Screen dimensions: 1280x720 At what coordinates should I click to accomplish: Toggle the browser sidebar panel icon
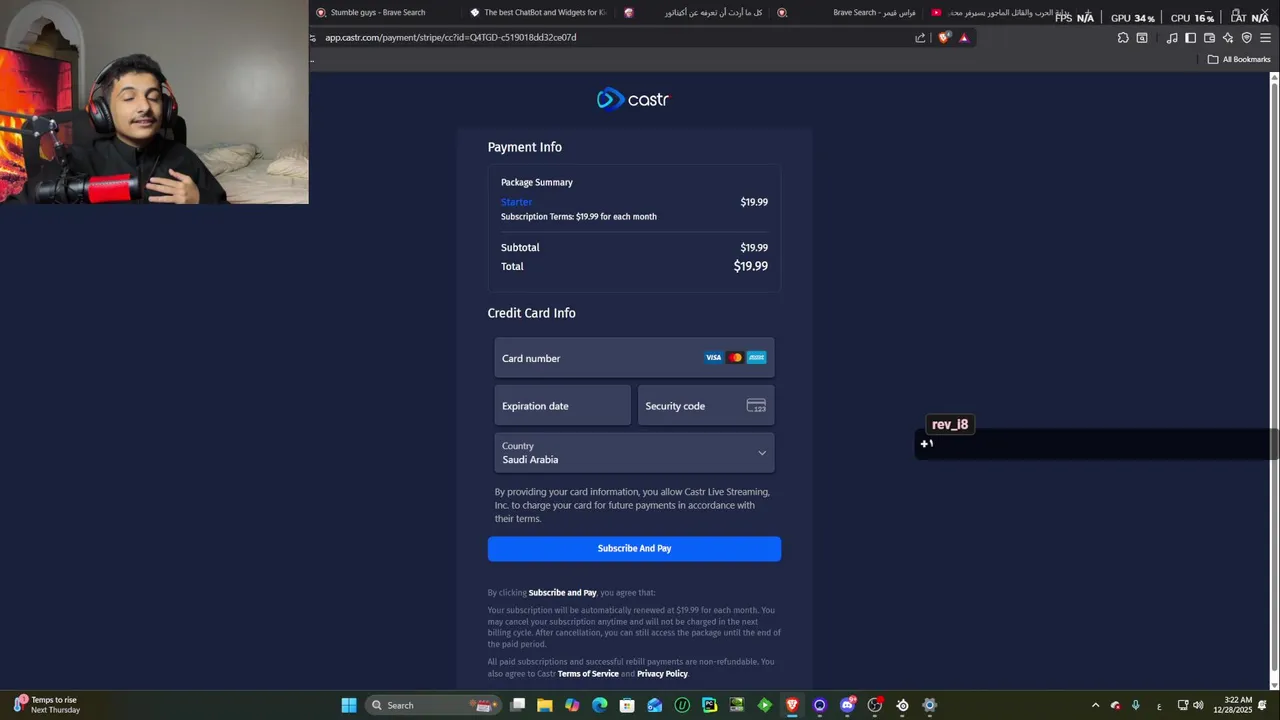coord(1190,38)
